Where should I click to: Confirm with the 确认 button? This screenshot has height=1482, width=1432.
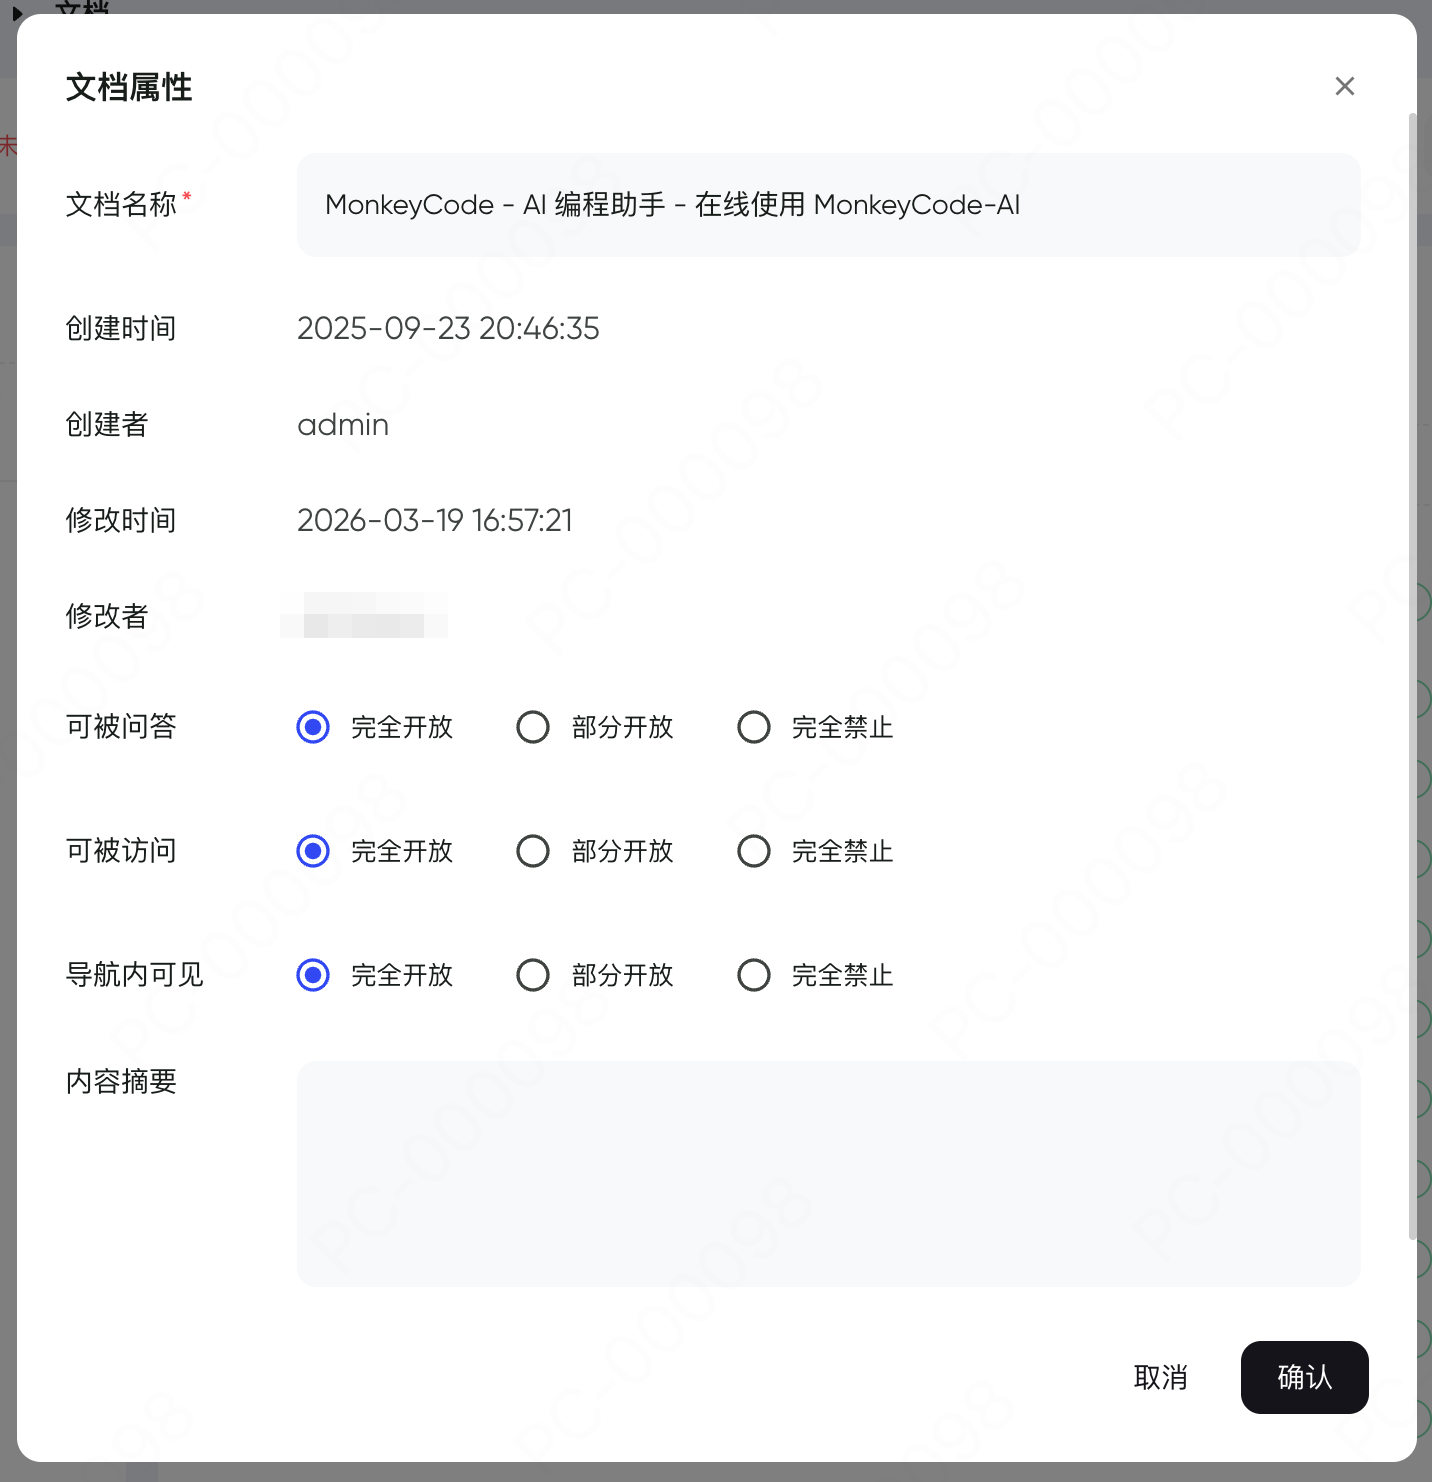tap(1305, 1377)
